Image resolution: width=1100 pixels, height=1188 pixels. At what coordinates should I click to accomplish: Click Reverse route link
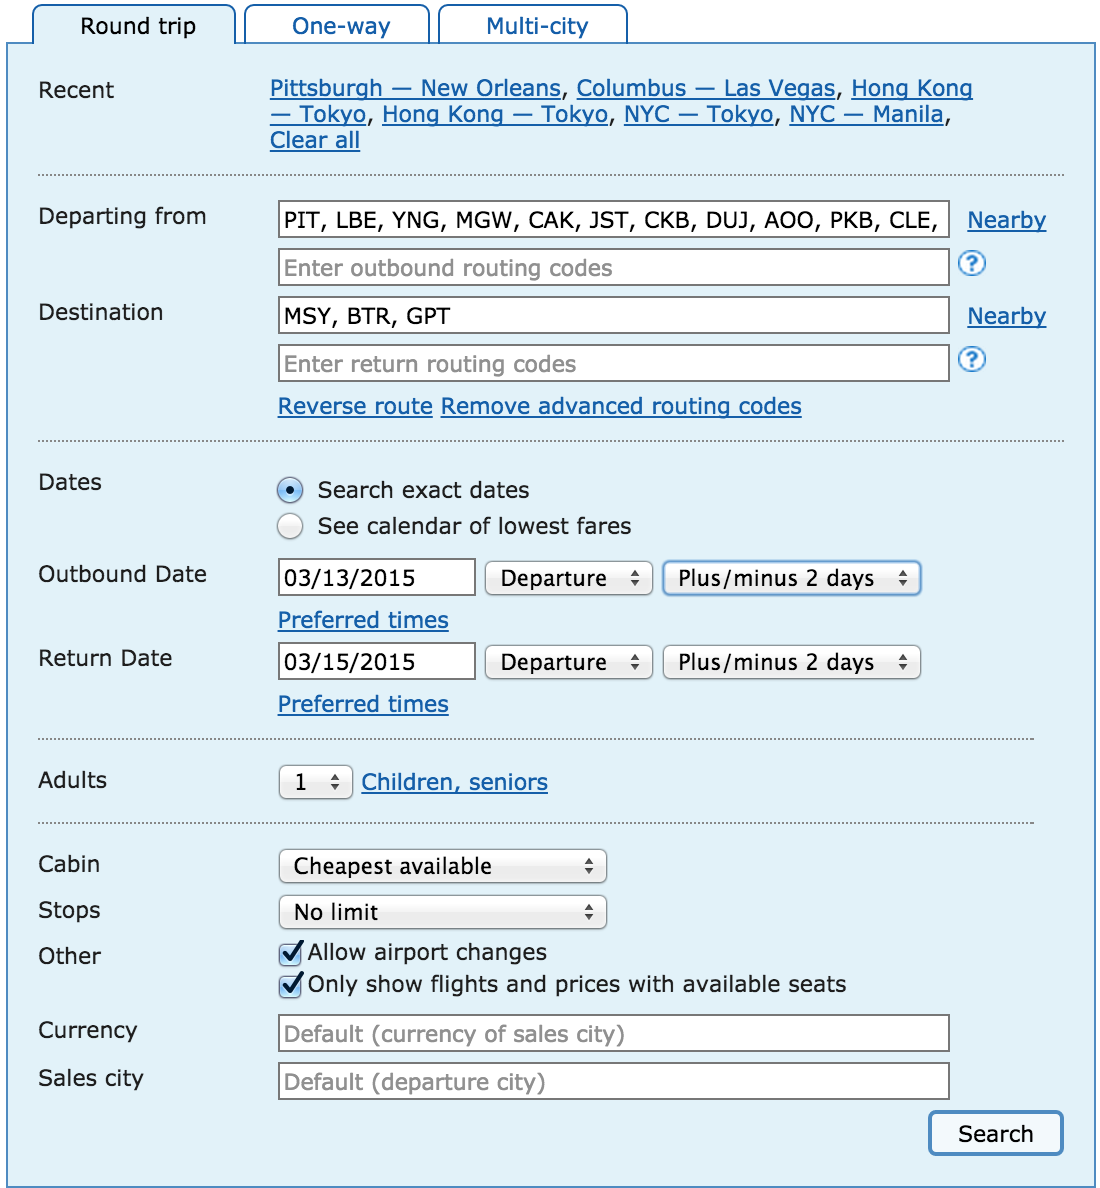coord(355,406)
